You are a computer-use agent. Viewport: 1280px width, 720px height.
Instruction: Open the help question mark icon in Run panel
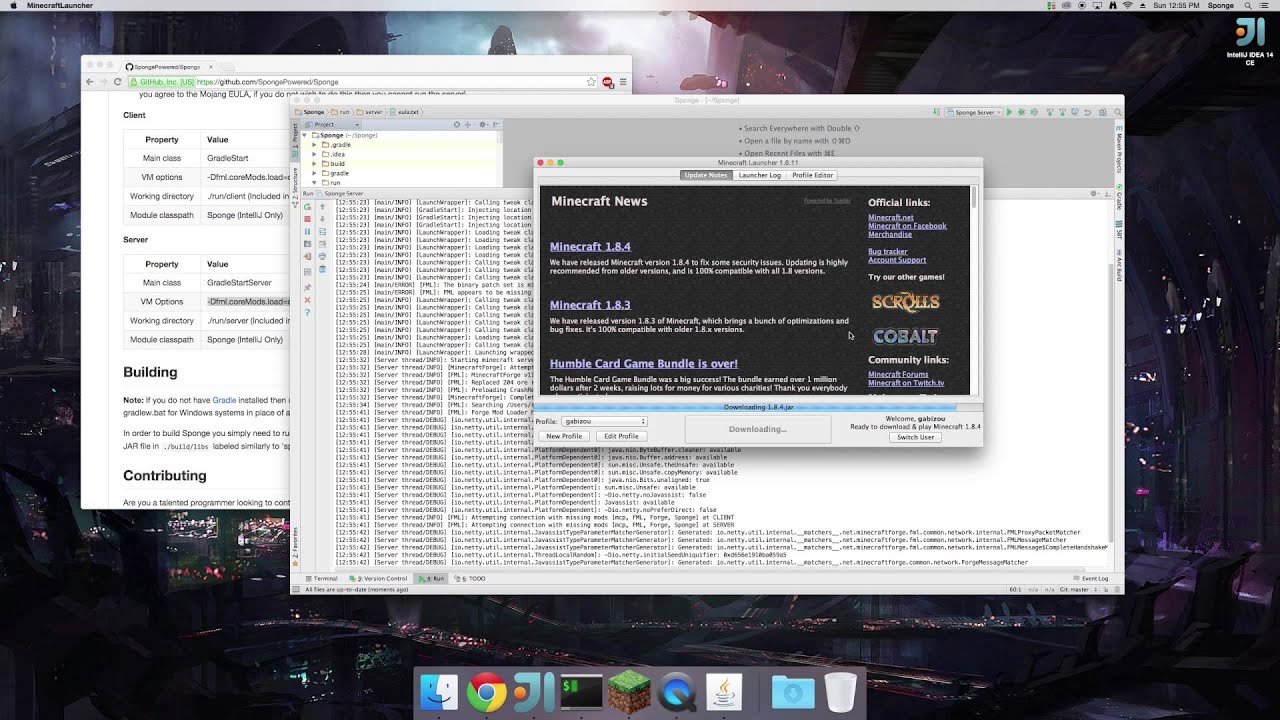click(308, 312)
